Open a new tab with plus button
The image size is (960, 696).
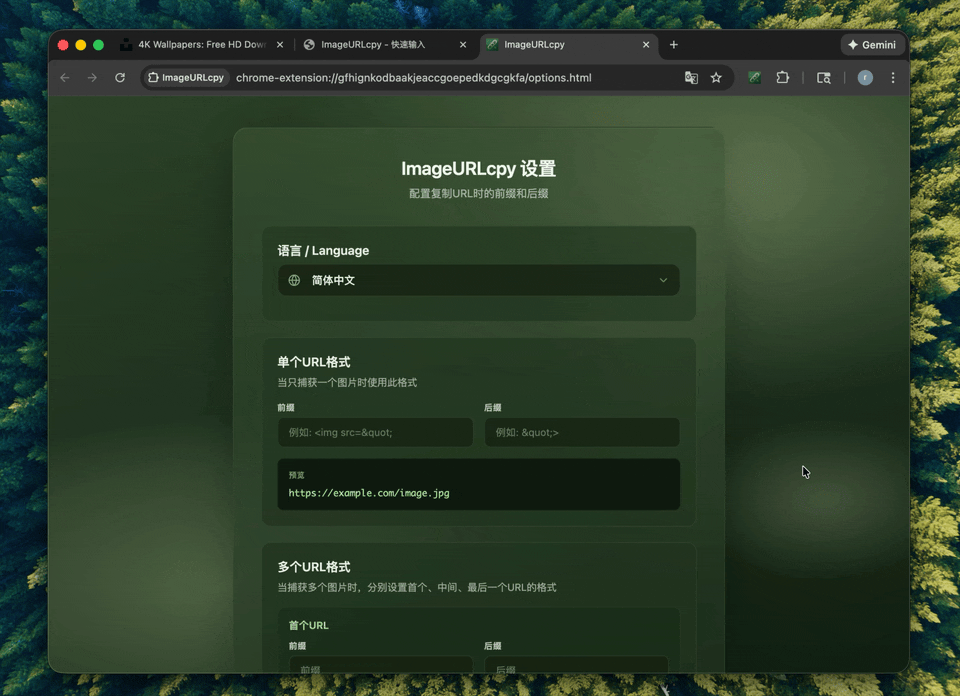[x=673, y=45]
